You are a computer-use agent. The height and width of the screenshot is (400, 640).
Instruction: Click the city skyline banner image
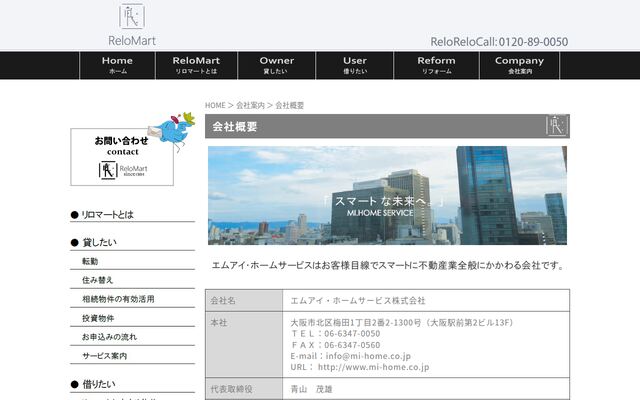coord(387,196)
